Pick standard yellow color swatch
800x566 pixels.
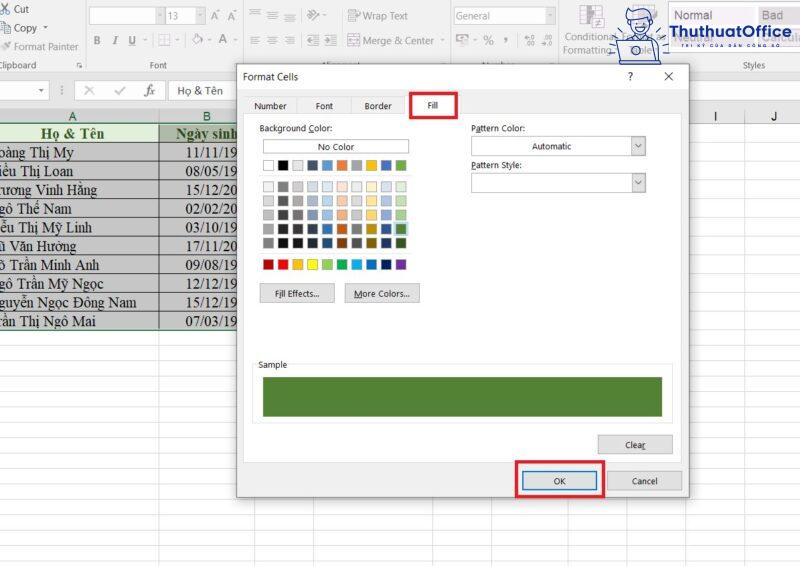[312, 264]
